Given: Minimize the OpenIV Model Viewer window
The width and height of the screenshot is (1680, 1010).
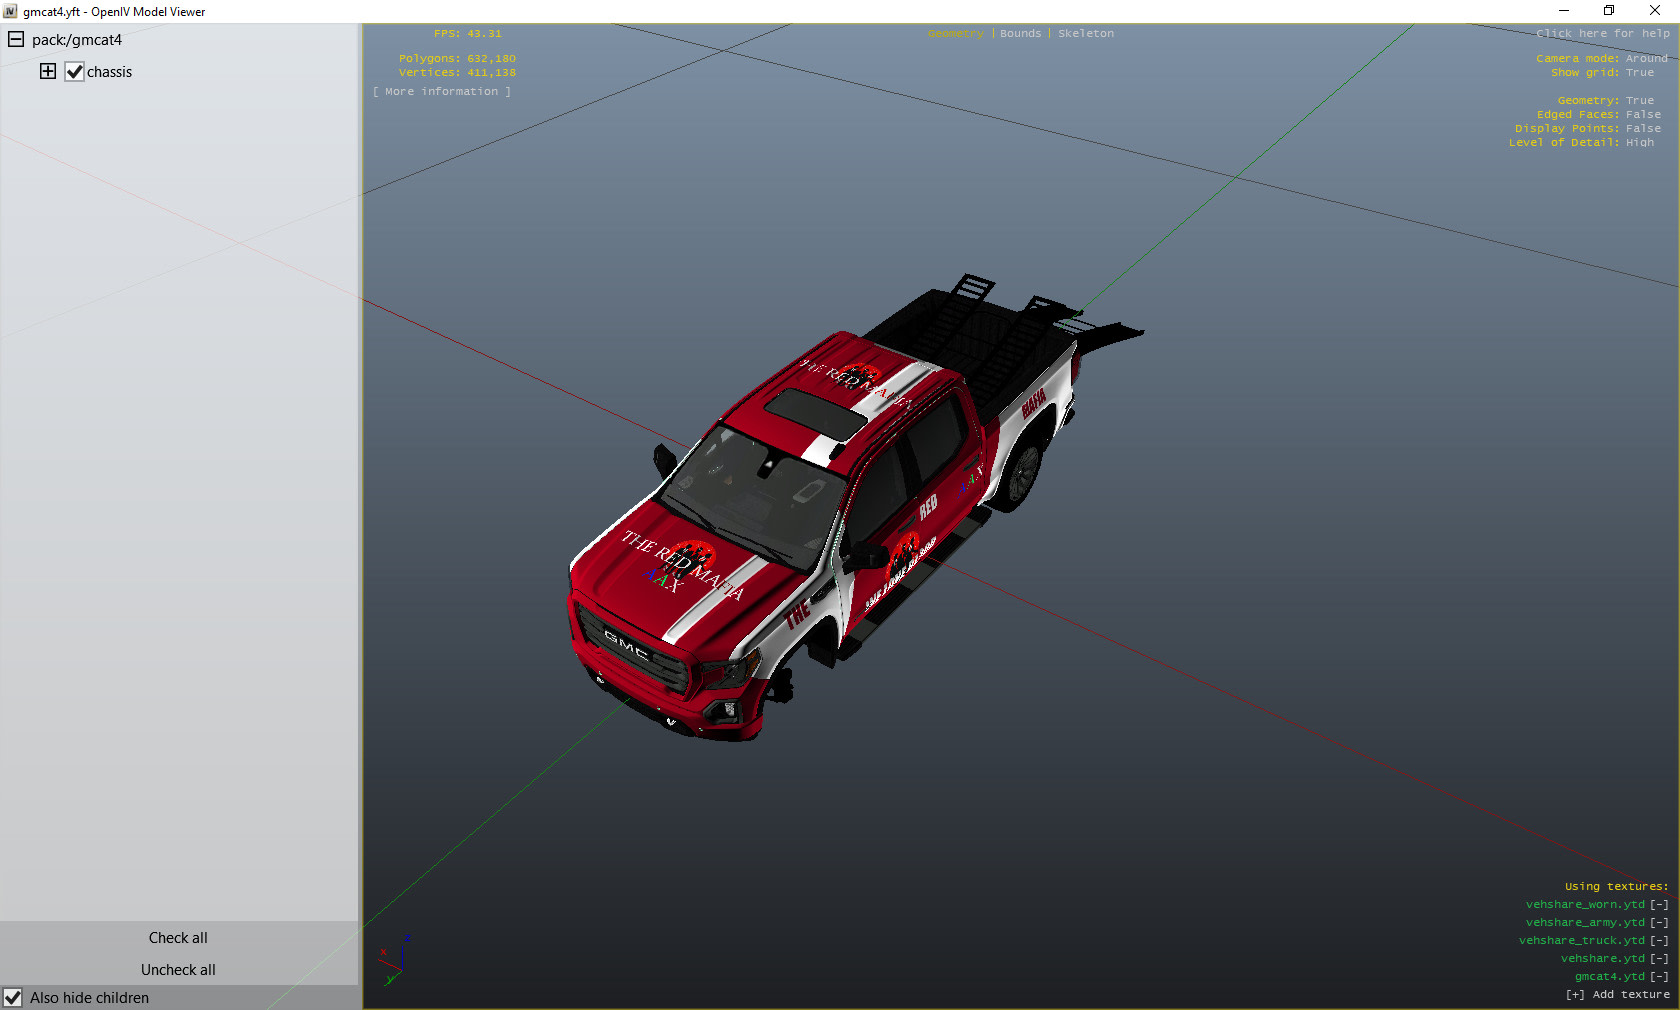Looking at the screenshot, I should 1564,11.
